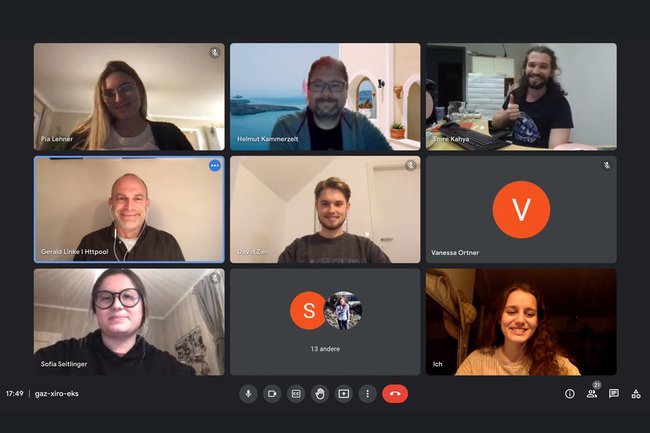Viewport: 650px width, 433px height.
Task: Mute the microphone in the call toolbar
Action: [x=248, y=394]
